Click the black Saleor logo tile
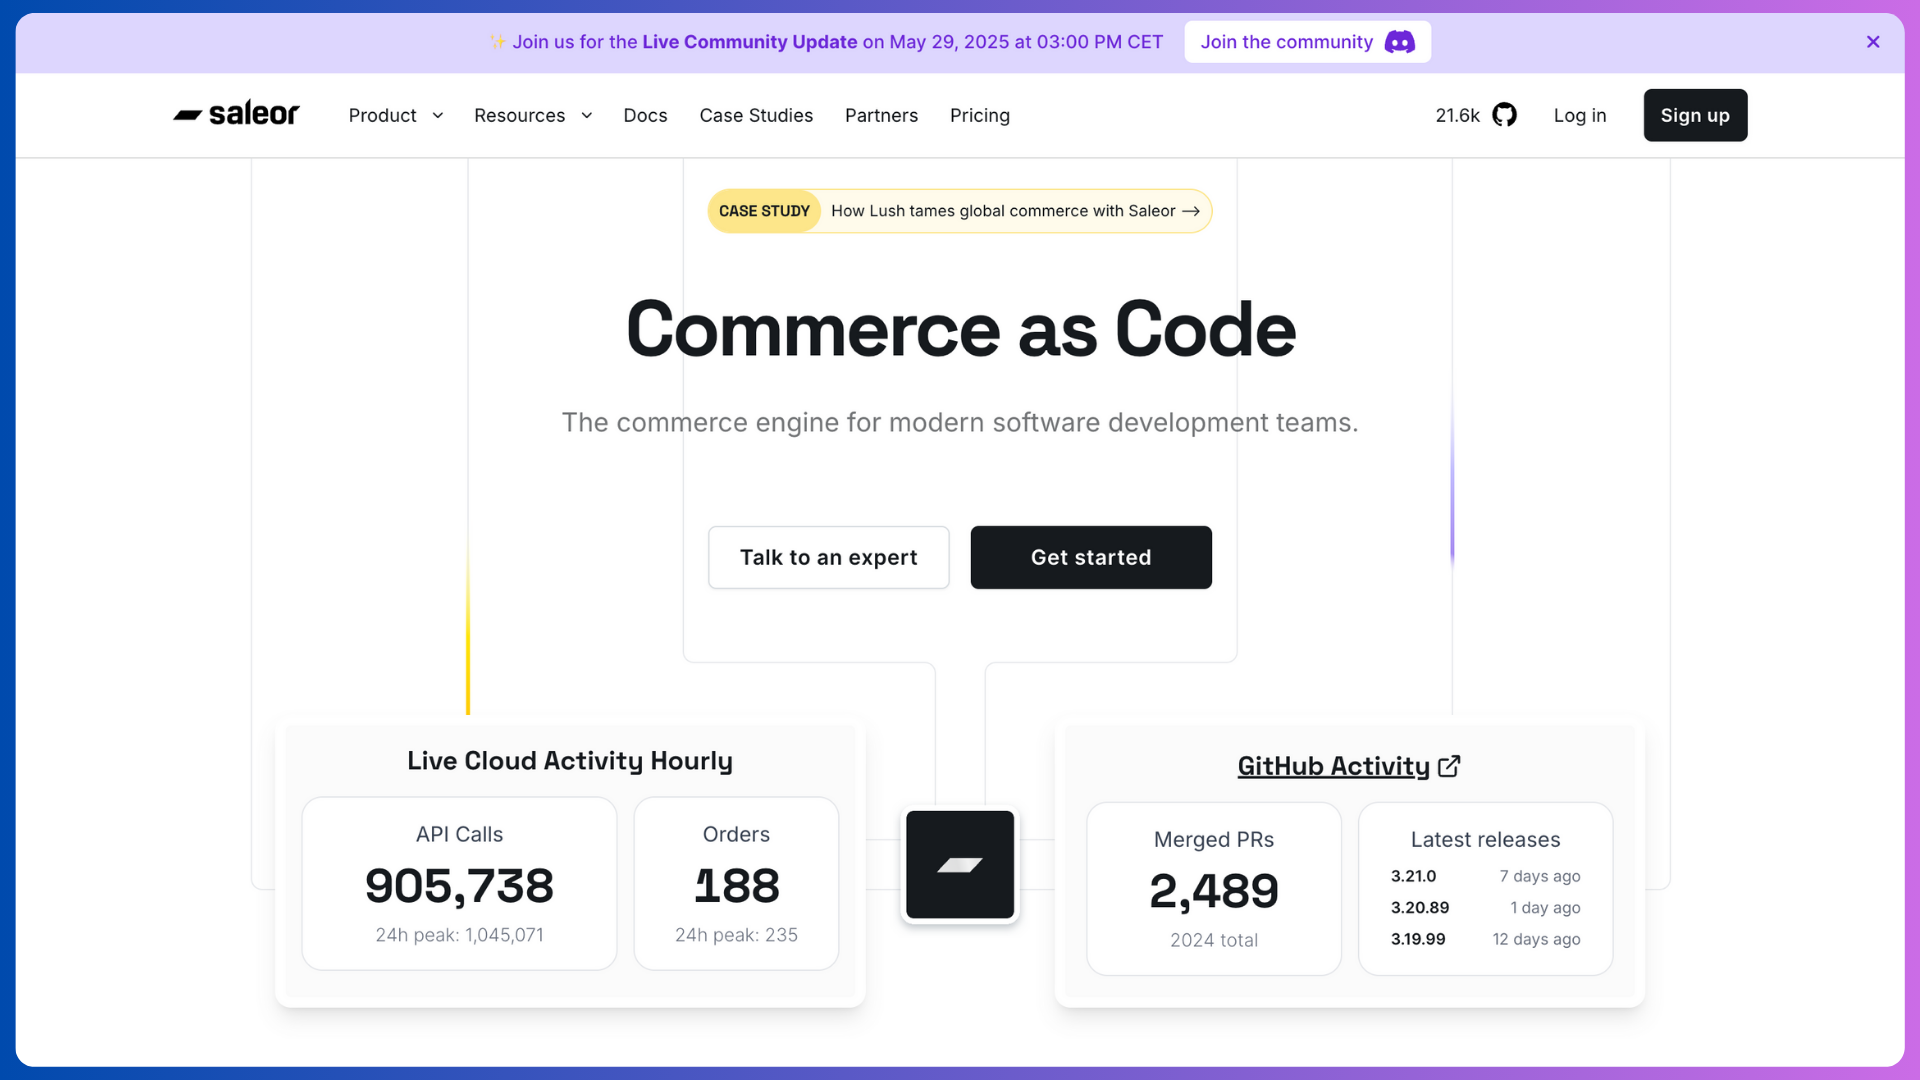Screen dimensions: 1920x1080 click(x=960, y=865)
